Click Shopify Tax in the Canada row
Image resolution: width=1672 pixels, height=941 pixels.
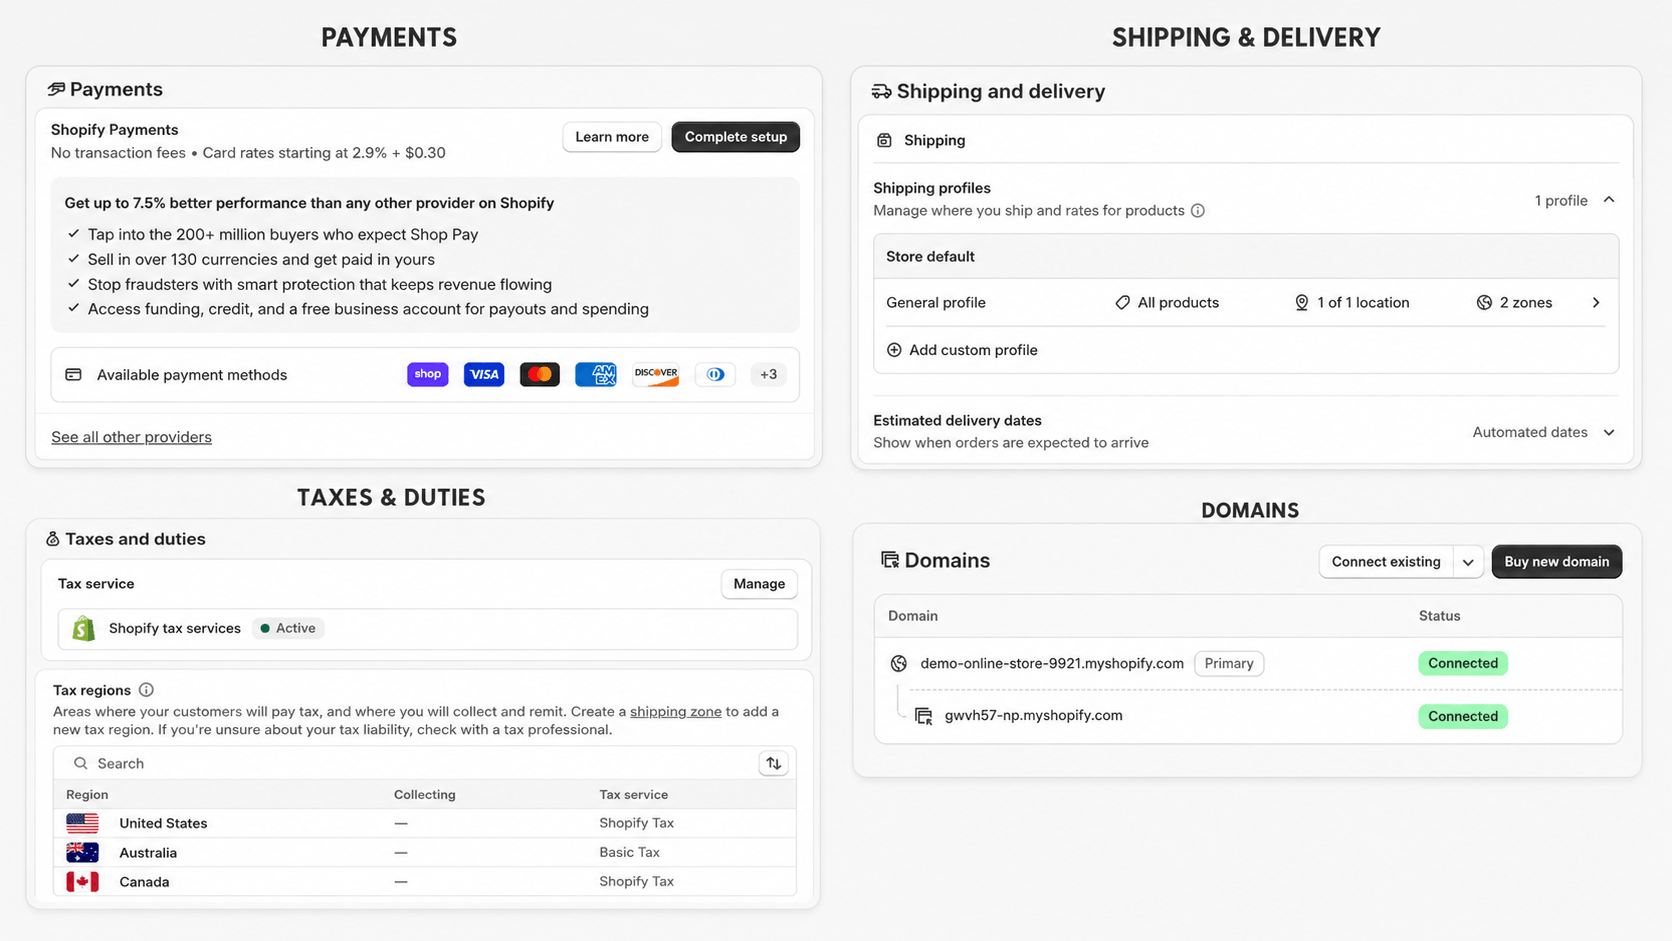click(x=636, y=881)
